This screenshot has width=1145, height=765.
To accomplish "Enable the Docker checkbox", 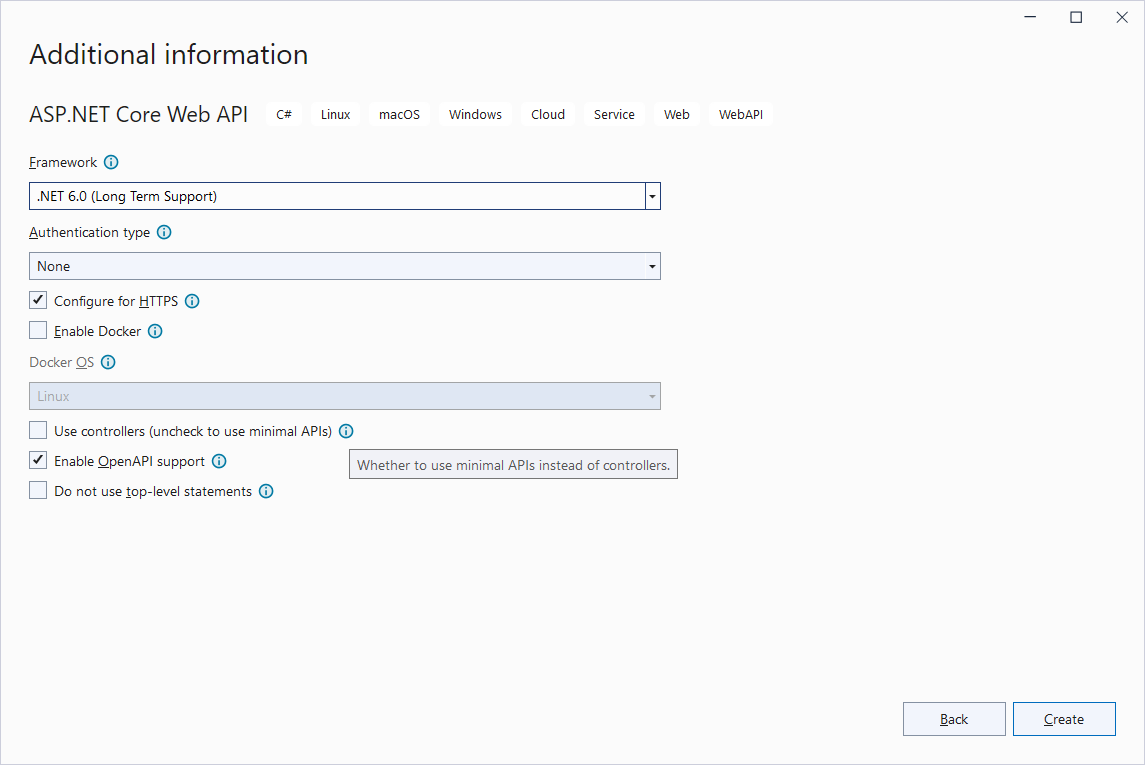I will [x=37, y=329].
